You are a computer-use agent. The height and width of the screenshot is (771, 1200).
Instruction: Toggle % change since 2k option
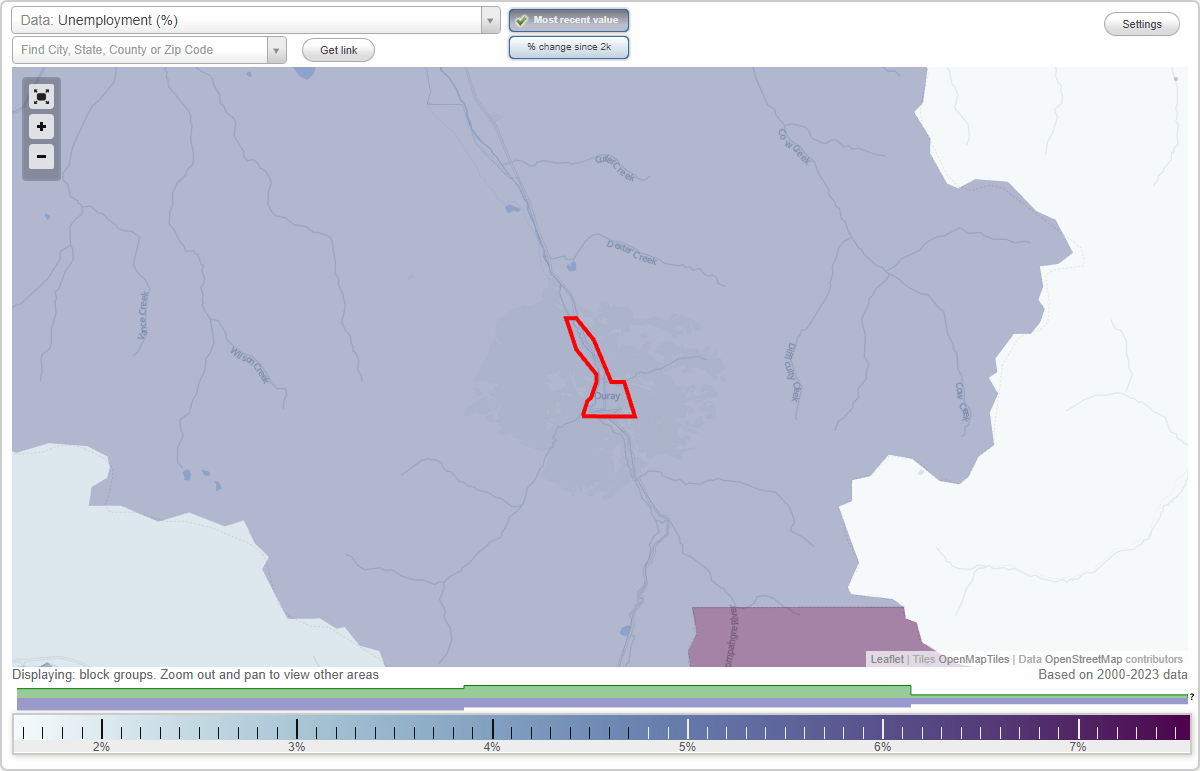[x=569, y=47]
